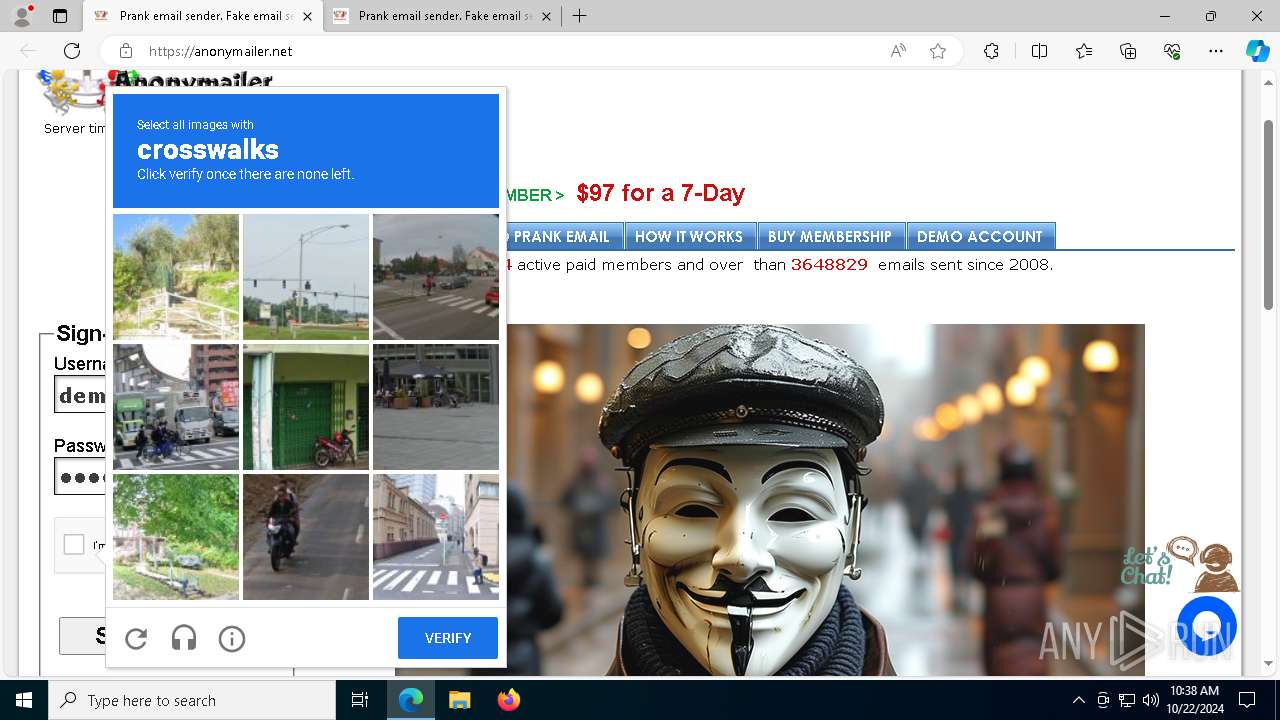1280x720 pixels.
Task: Close the second browser tab
Action: [x=546, y=16]
